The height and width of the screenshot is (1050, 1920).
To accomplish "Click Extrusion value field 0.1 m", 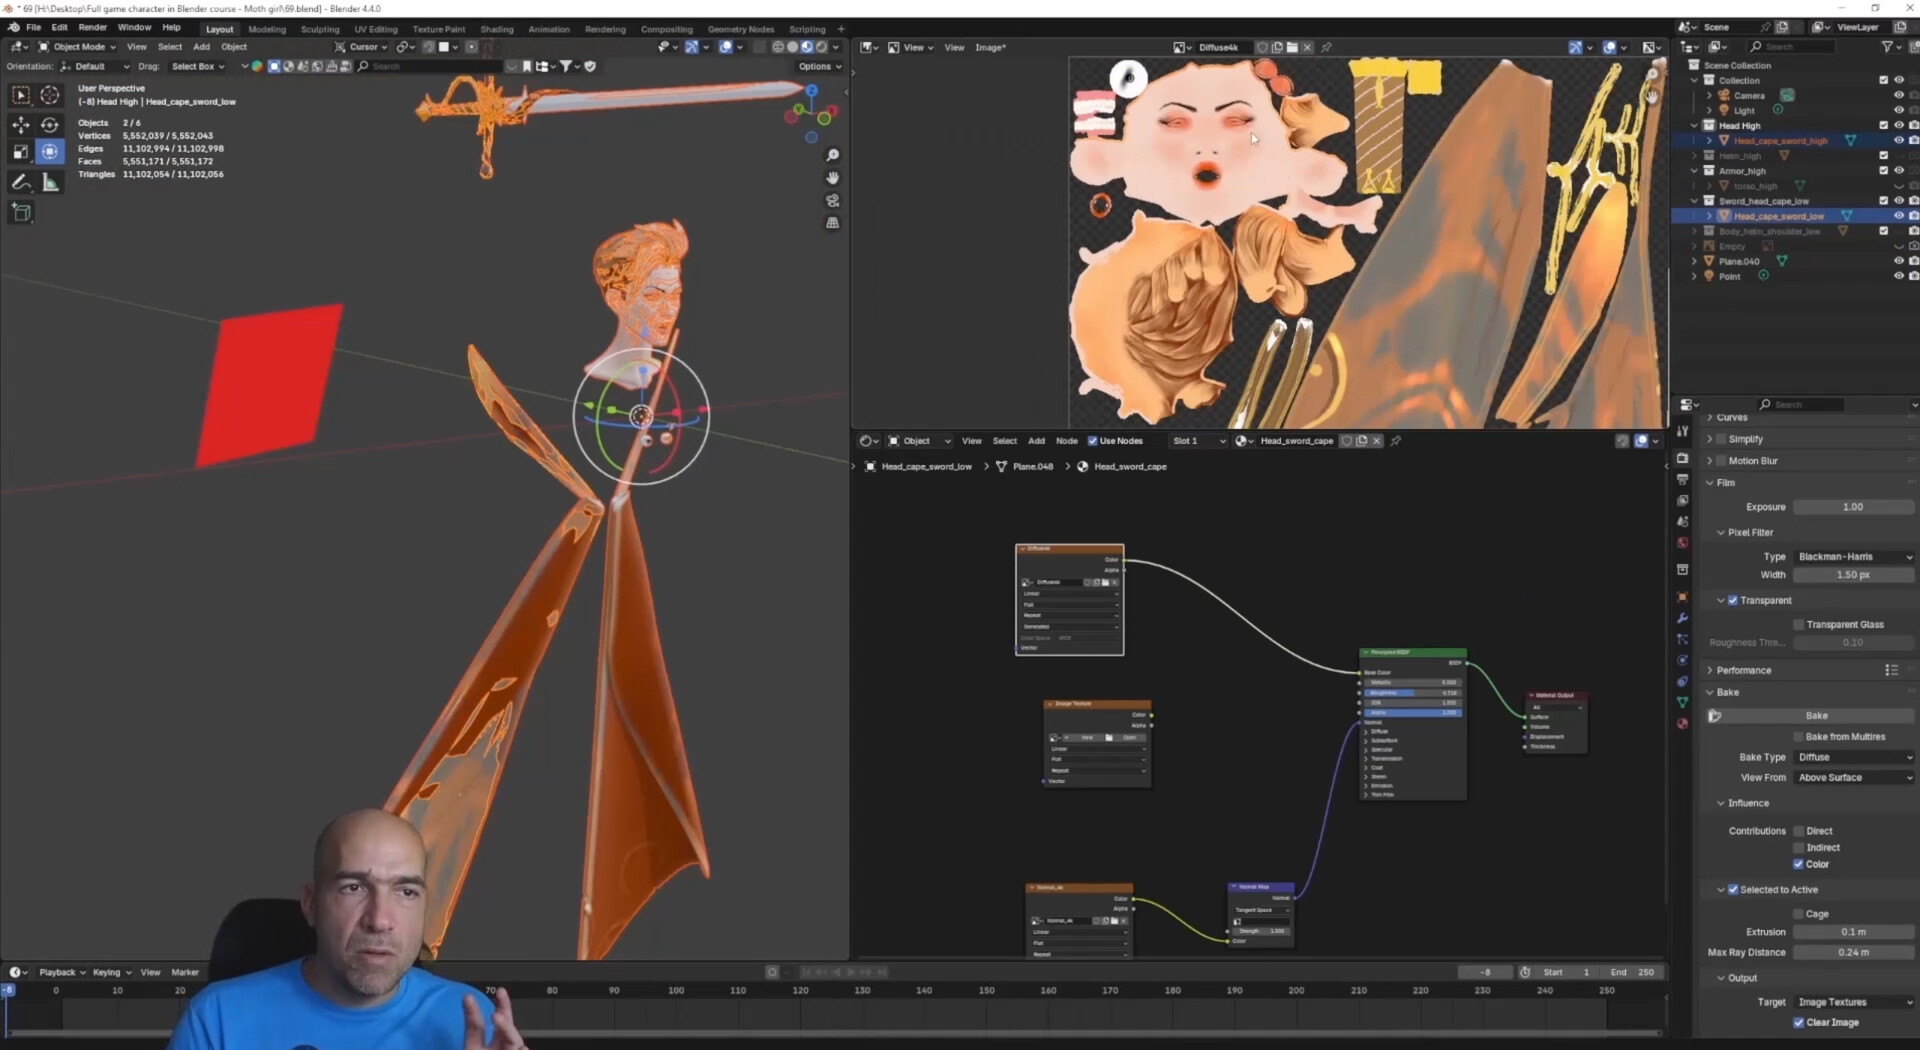I will pyautogui.click(x=1854, y=932).
